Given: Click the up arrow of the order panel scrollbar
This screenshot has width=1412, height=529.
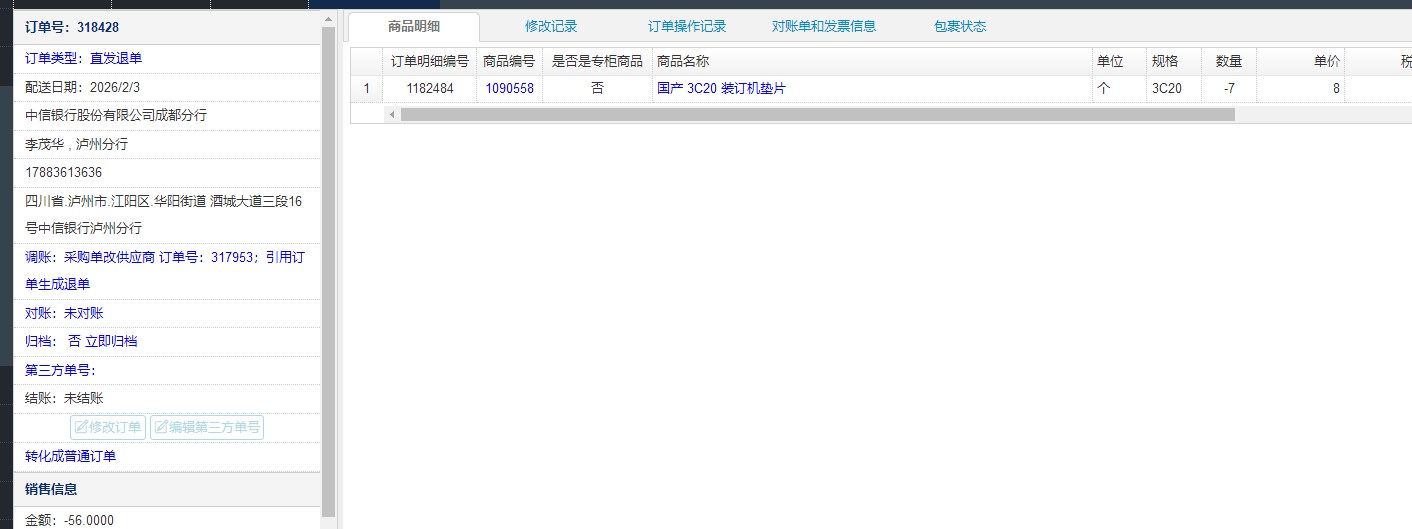Looking at the screenshot, I should click(x=328, y=20).
